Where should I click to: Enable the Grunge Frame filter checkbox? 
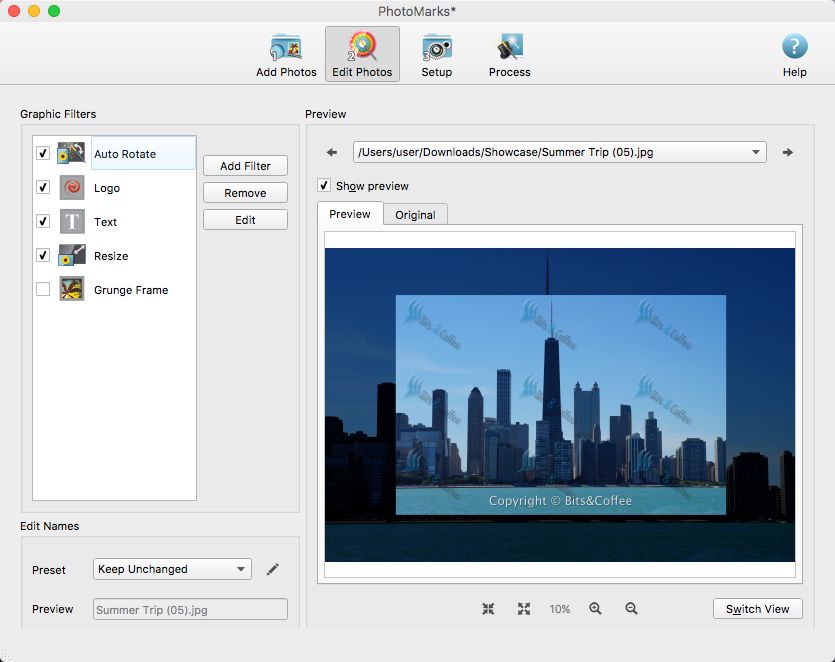tap(43, 289)
